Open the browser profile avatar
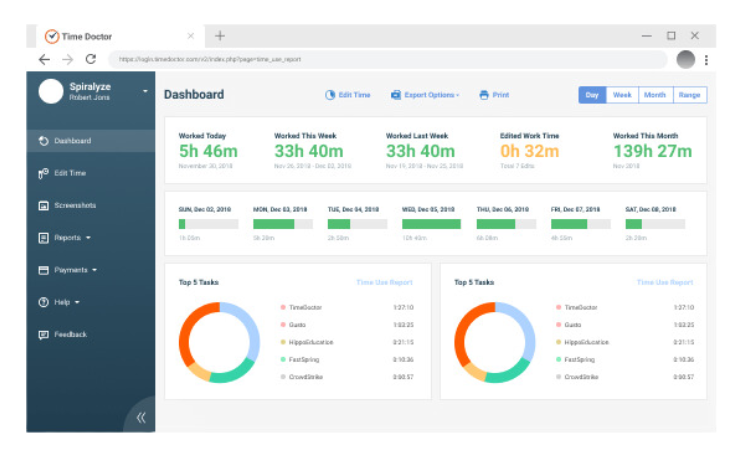 685,59
